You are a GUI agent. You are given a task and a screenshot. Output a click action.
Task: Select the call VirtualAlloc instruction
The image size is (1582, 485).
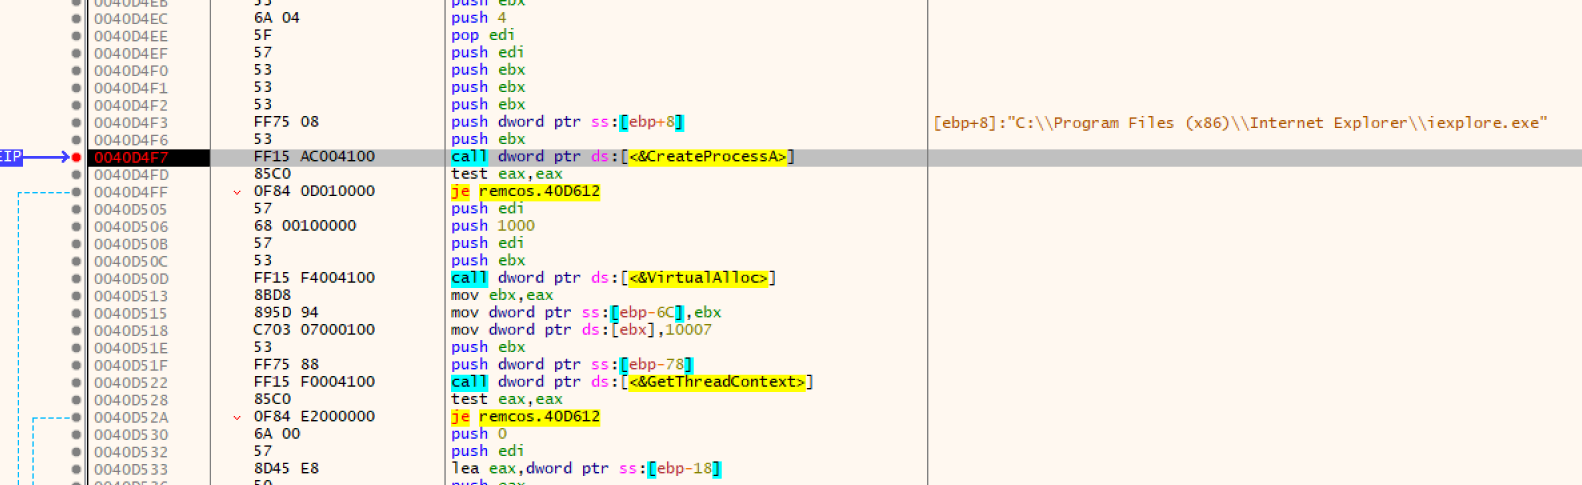click(x=614, y=278)
